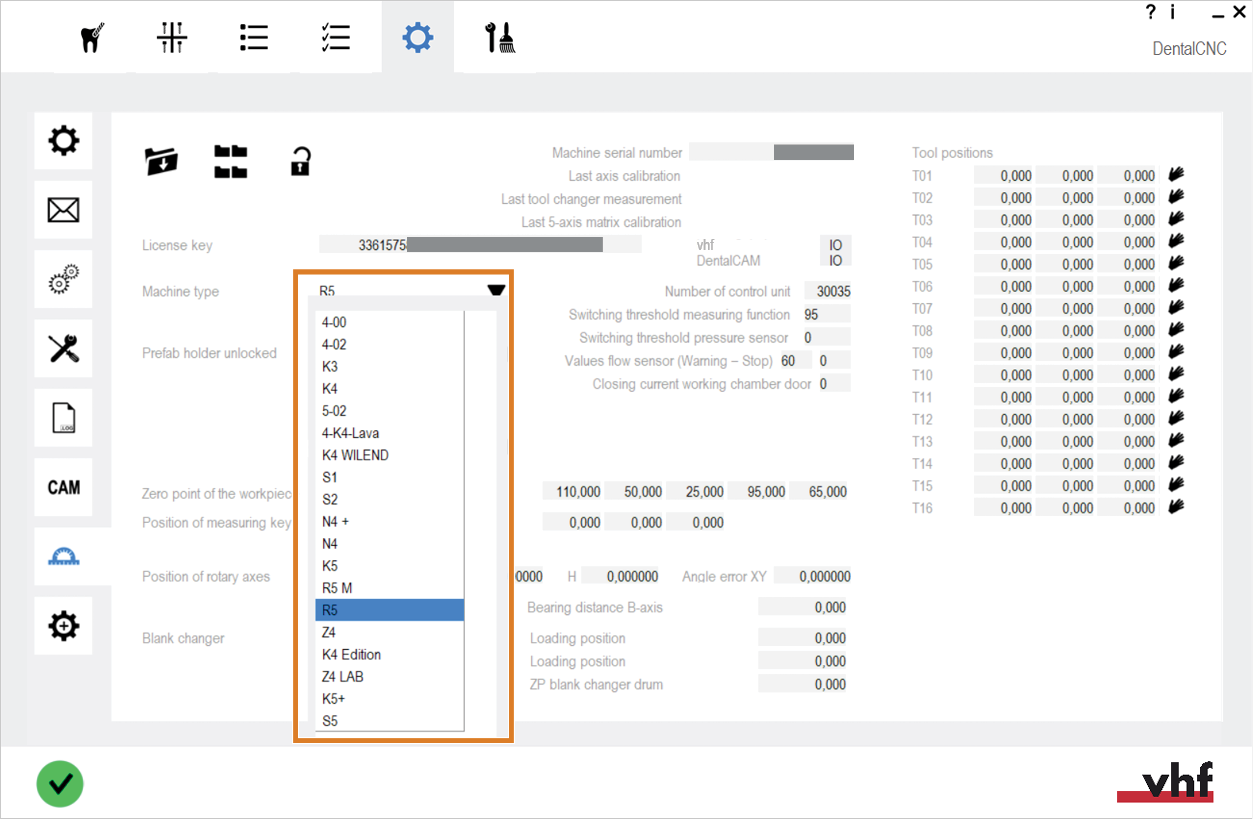Open the tooth machining view tab

pos(92,38)
